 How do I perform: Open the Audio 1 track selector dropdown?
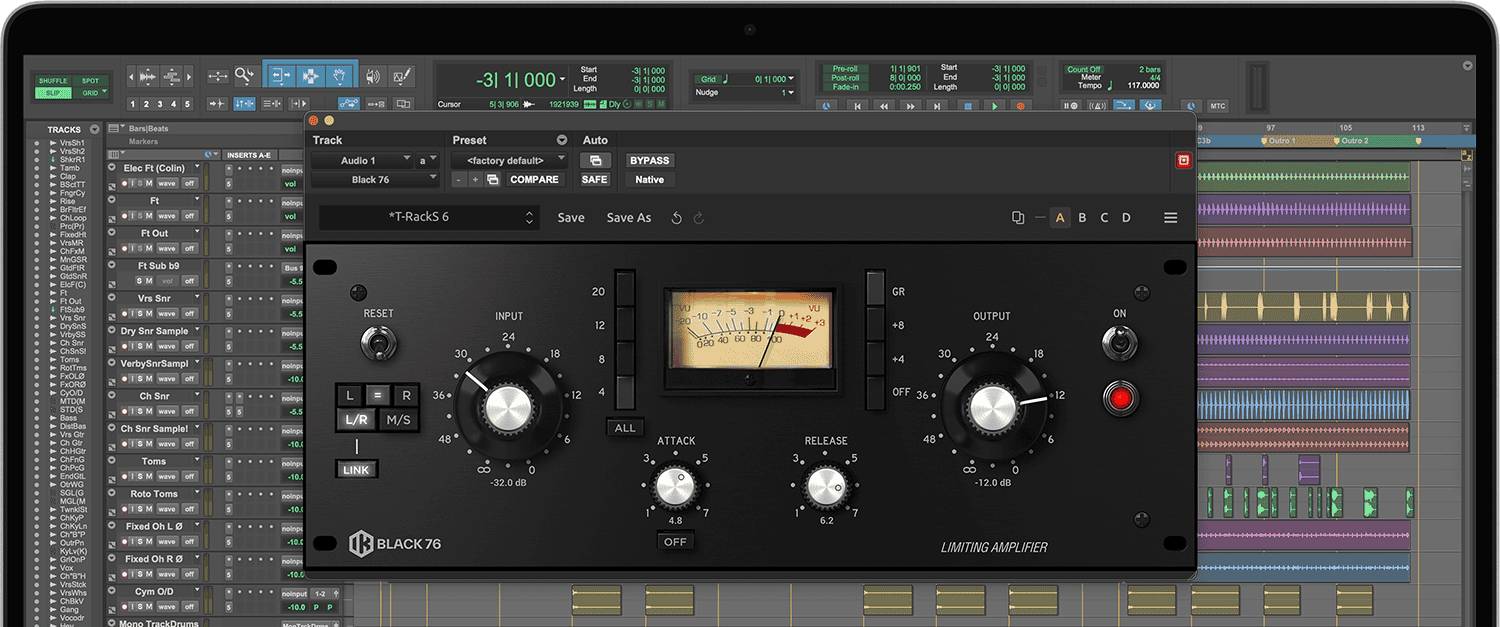click(x=363, y=160)
